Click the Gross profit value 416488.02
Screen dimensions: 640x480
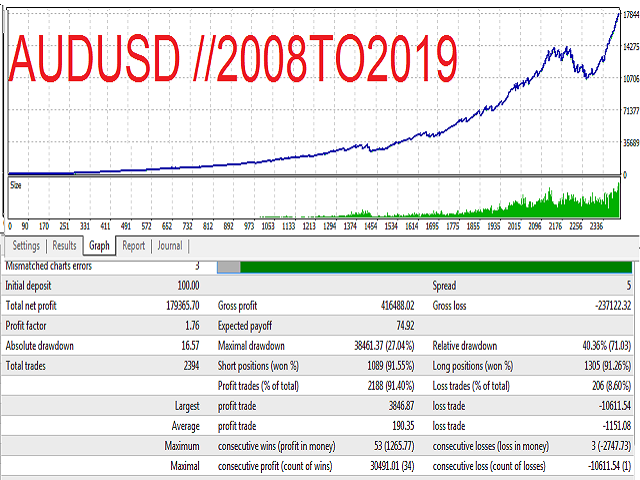[397, 306]
